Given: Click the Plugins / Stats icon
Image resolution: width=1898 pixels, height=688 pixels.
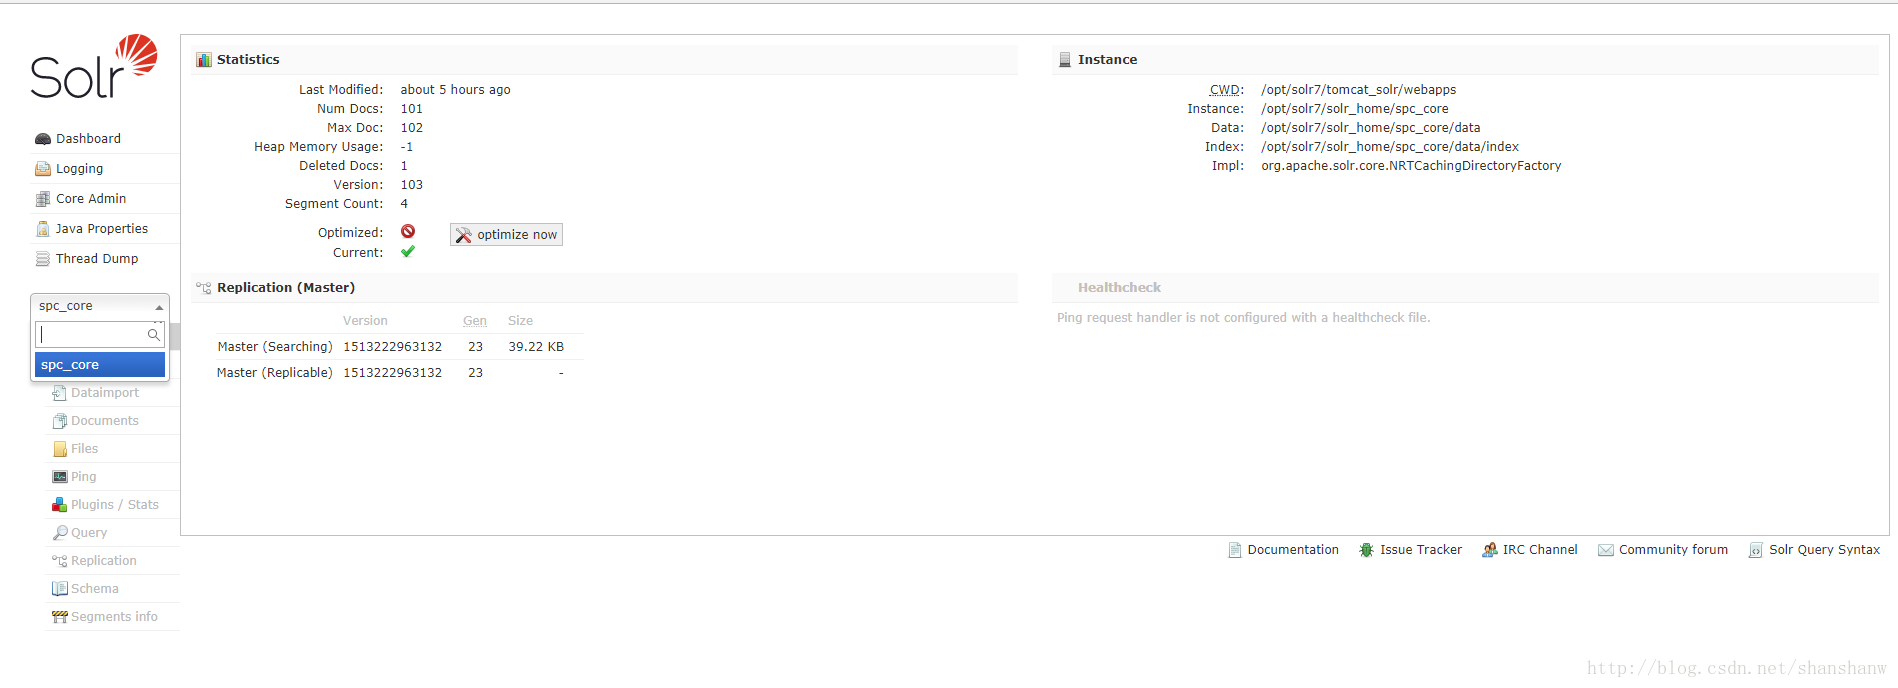Looking at the screenshot, I should coord(60,505).
